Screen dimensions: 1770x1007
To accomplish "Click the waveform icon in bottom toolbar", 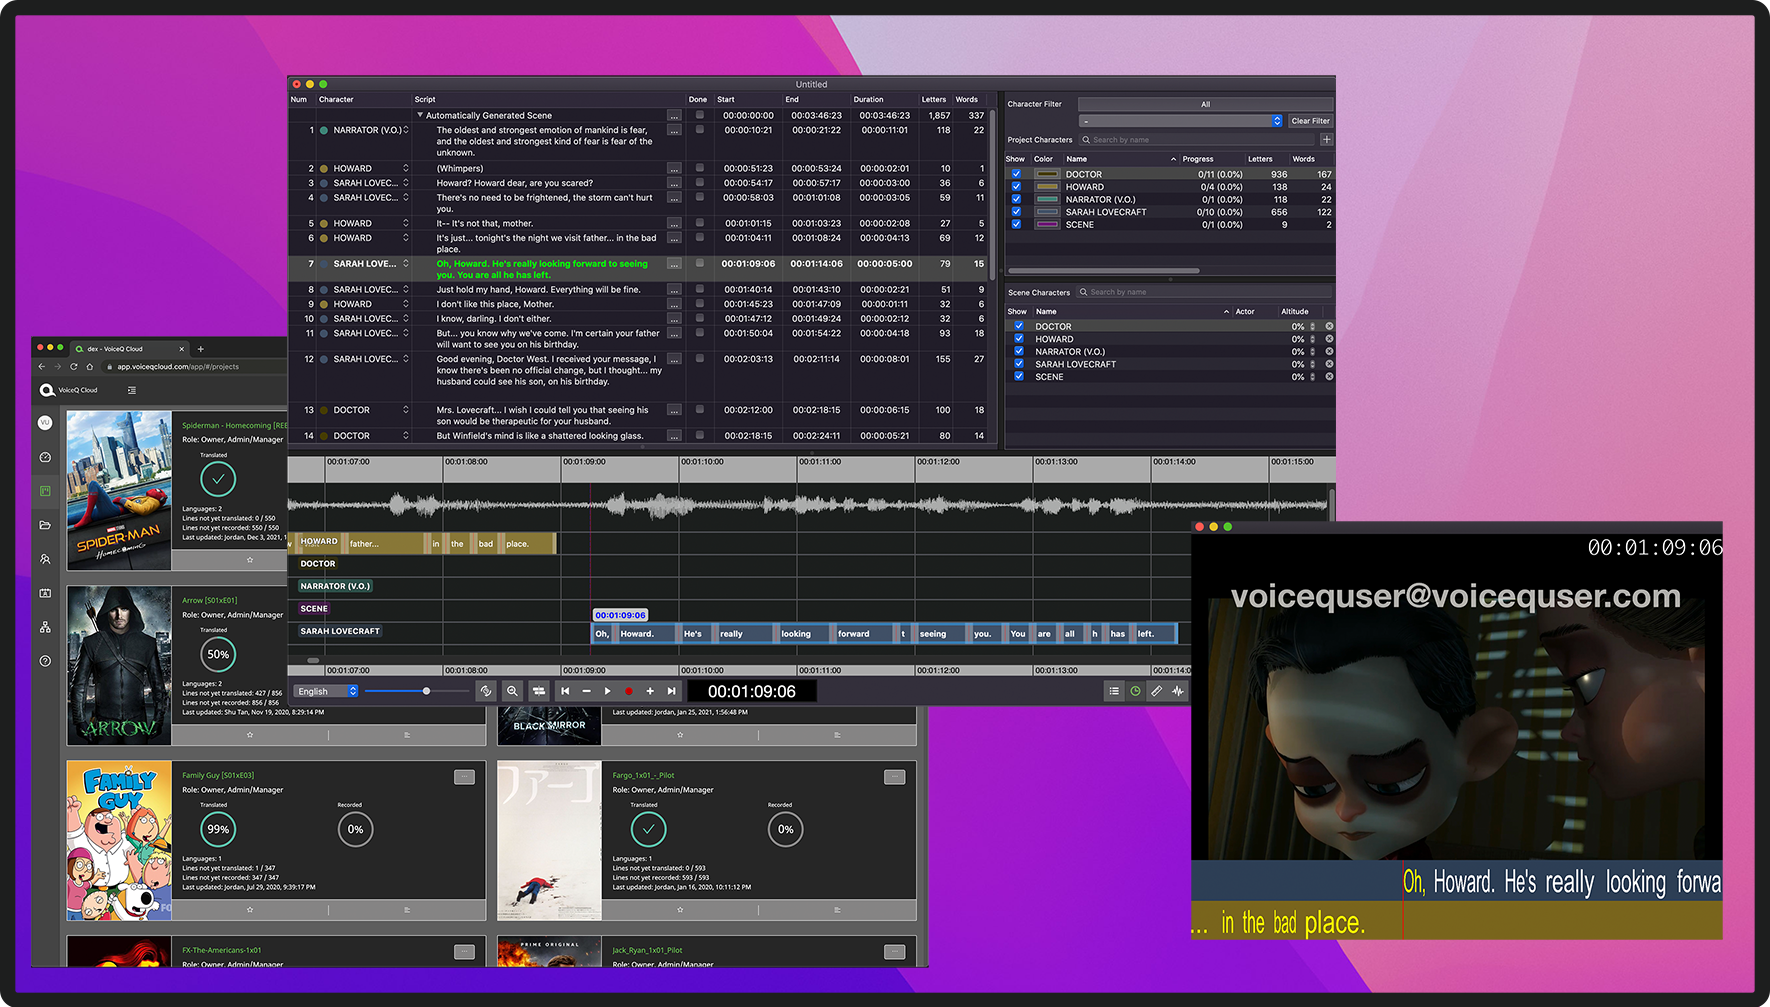I will (x=1178, y=691).
